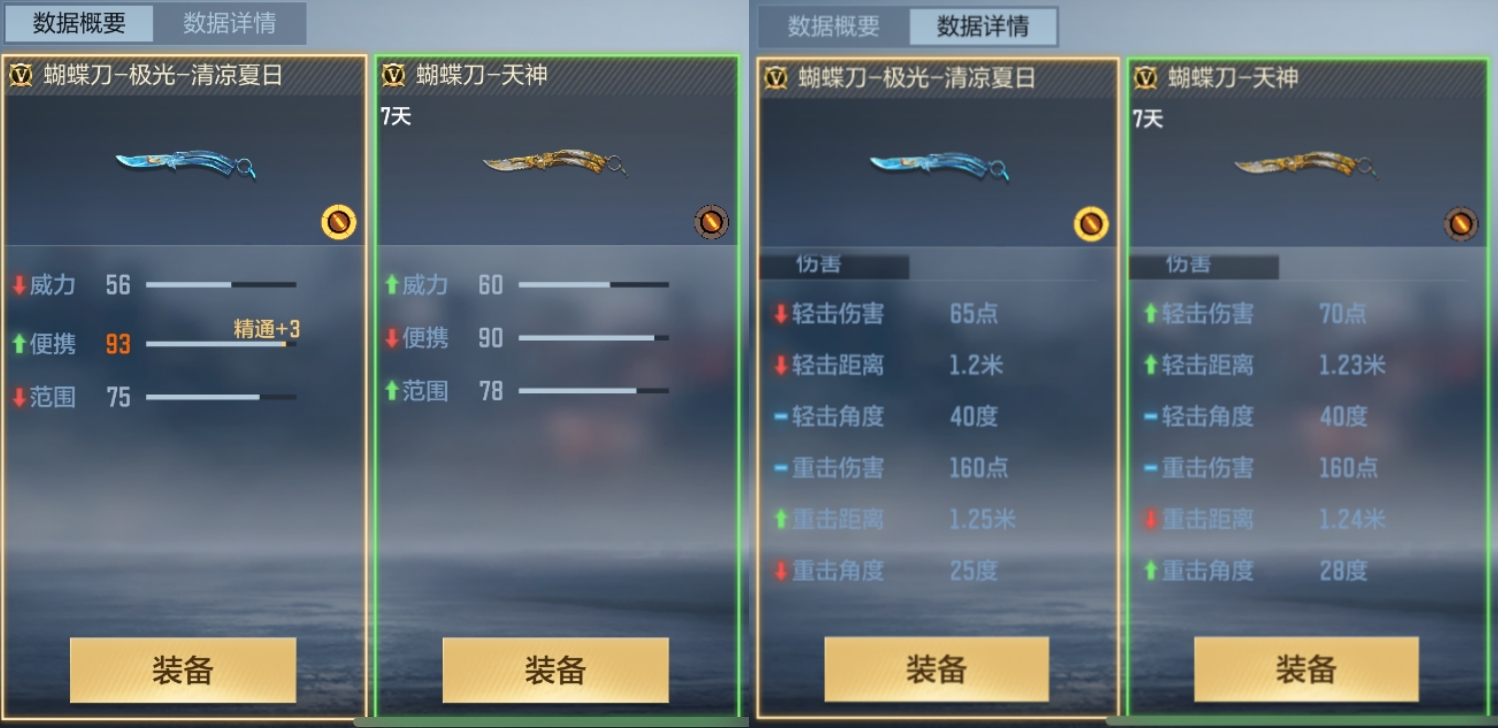Select the highlighted 数据概要 tab
1498x728 pixels.
(x=79, y=23)
